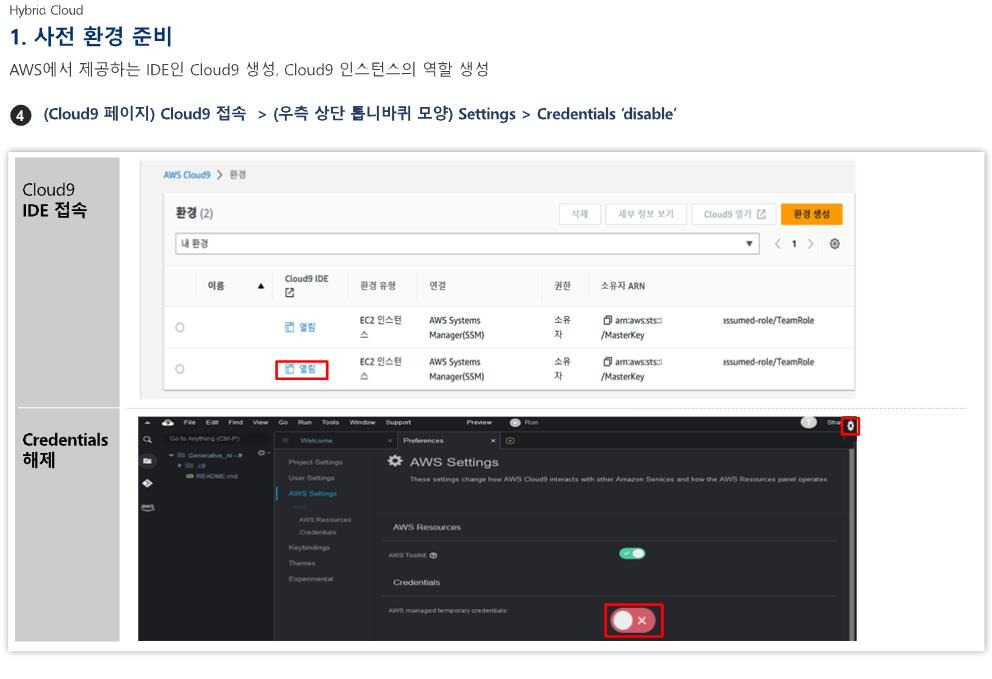Open the Find menu
Viewport: 992px width, 679px height.
[x=235, y=422]
